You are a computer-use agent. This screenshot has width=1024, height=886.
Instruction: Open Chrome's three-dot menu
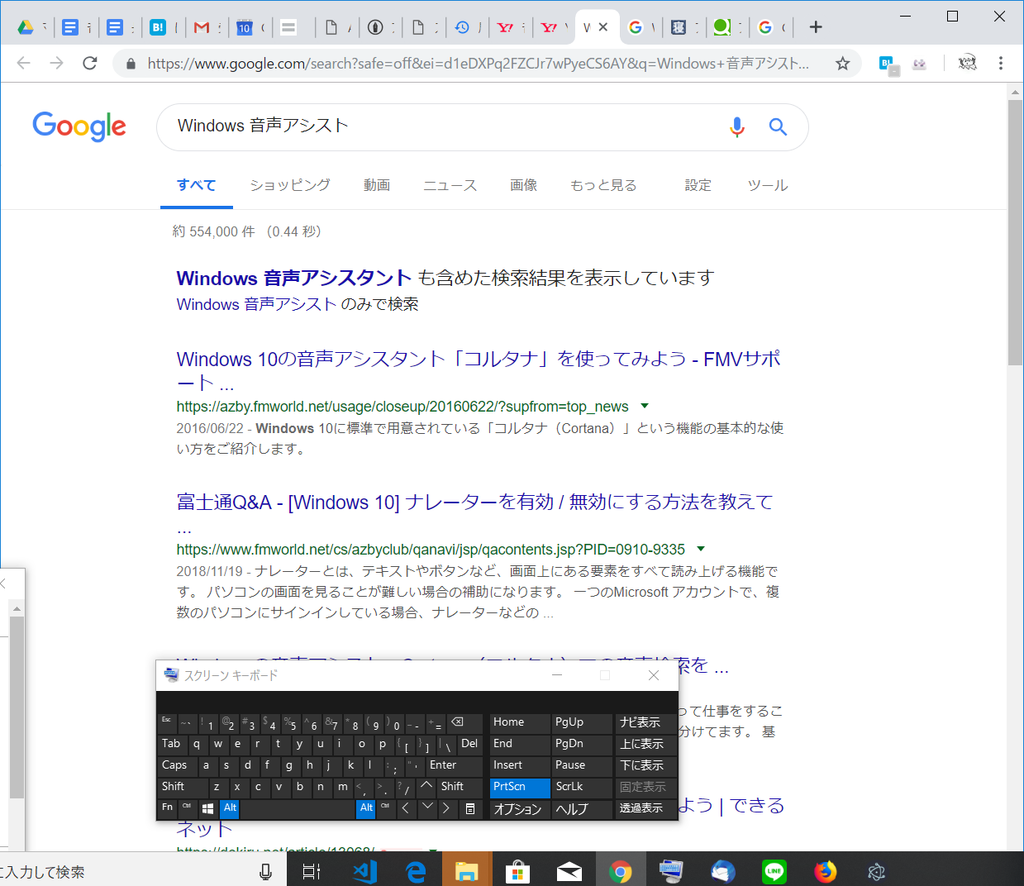1000,62
